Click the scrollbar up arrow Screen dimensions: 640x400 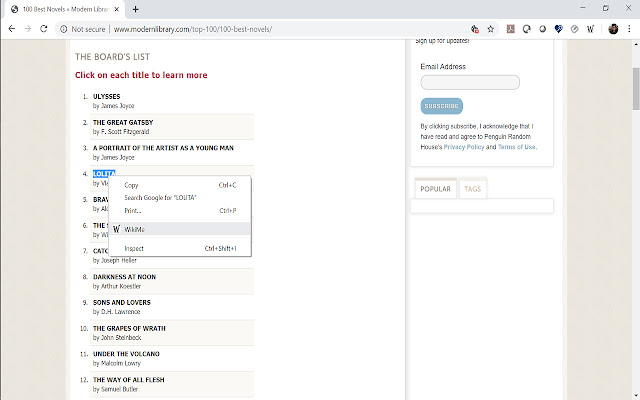pyautogui.click(x=636, y=43)
